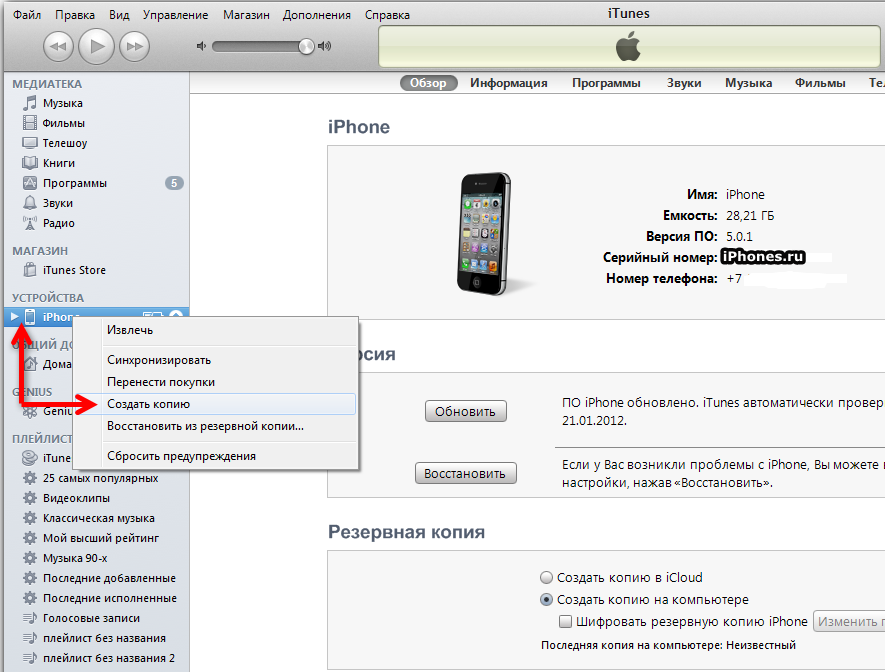
Task: Select the Голосовые записи playlist
Action: tap(91, 618)
